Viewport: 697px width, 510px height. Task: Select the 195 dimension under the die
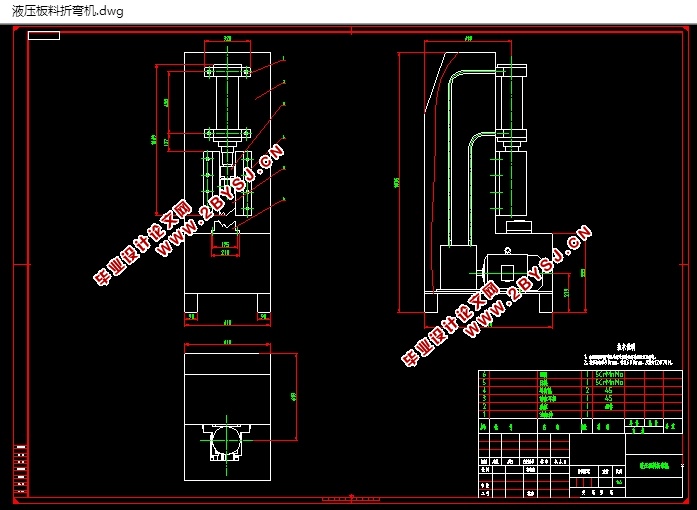coord(225,244)
